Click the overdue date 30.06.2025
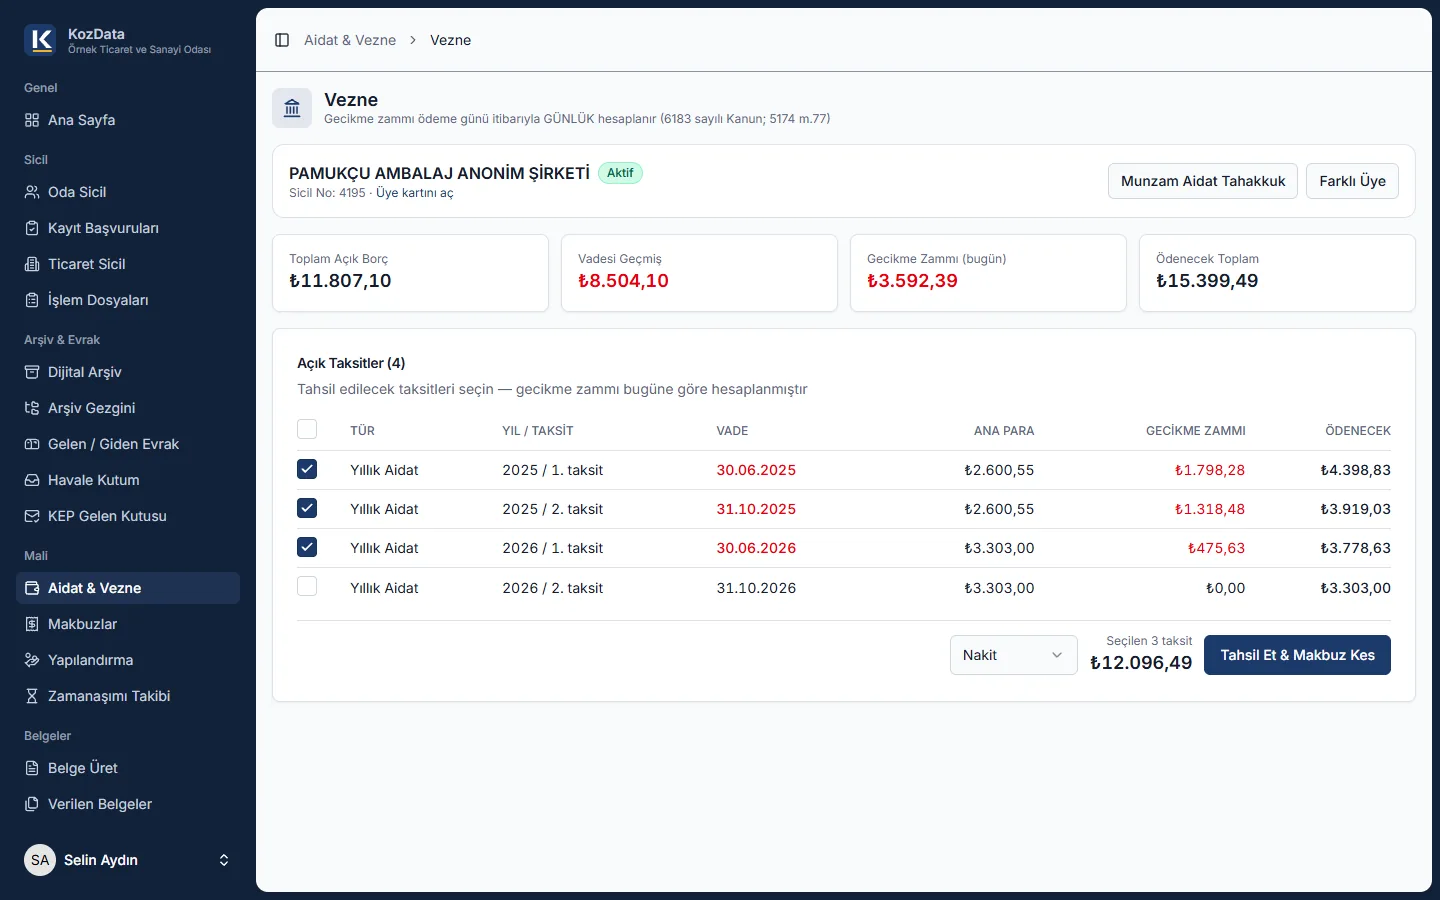This screenshot has height=900, width=1440. pos(756,470)
